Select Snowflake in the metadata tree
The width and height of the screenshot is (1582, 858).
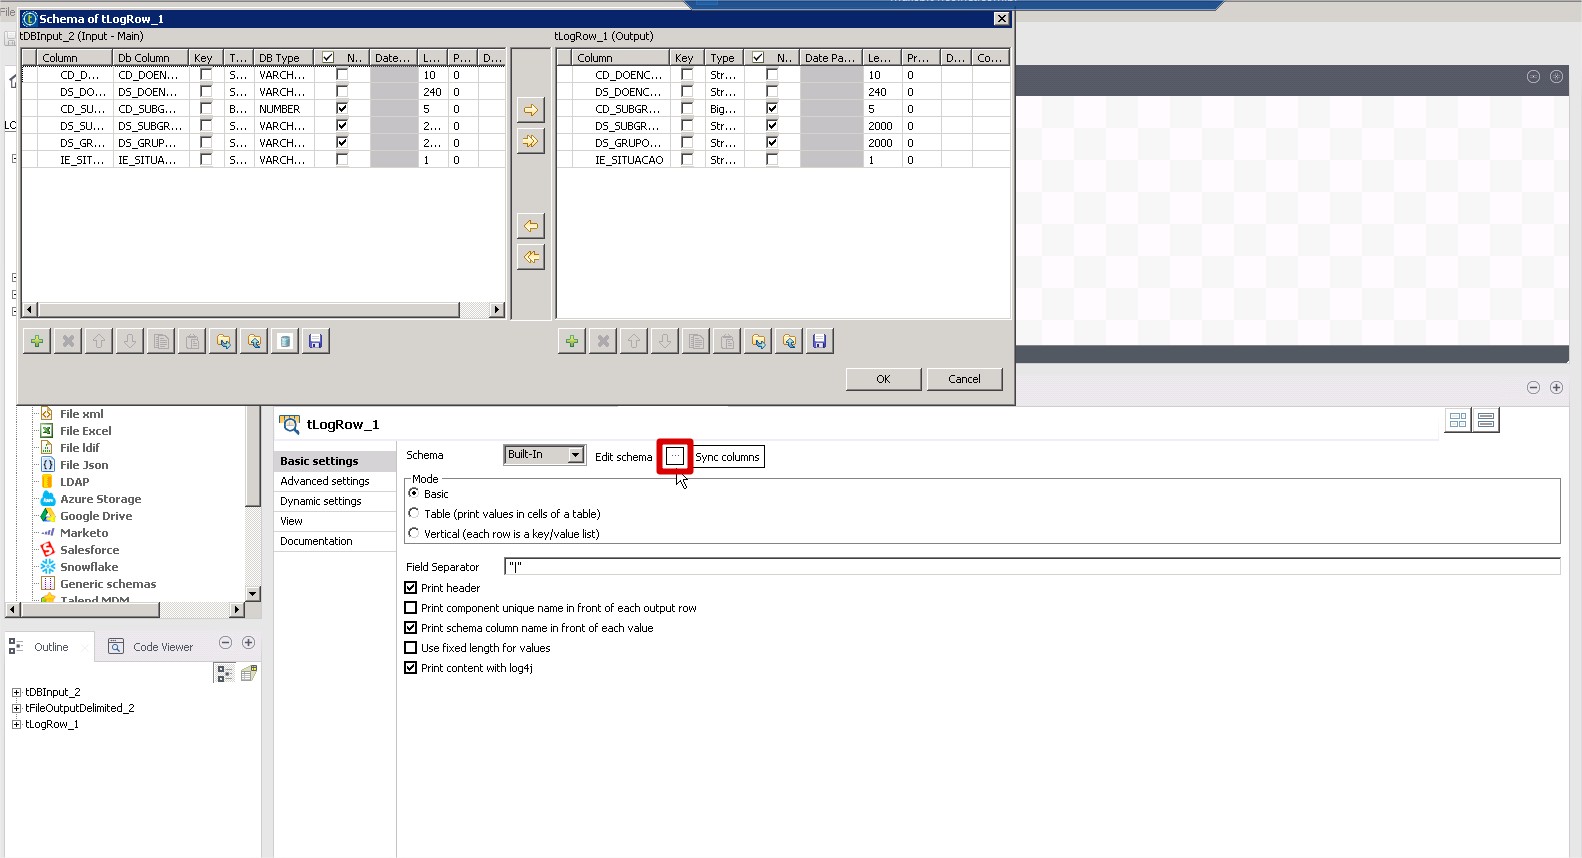point(89,567)
